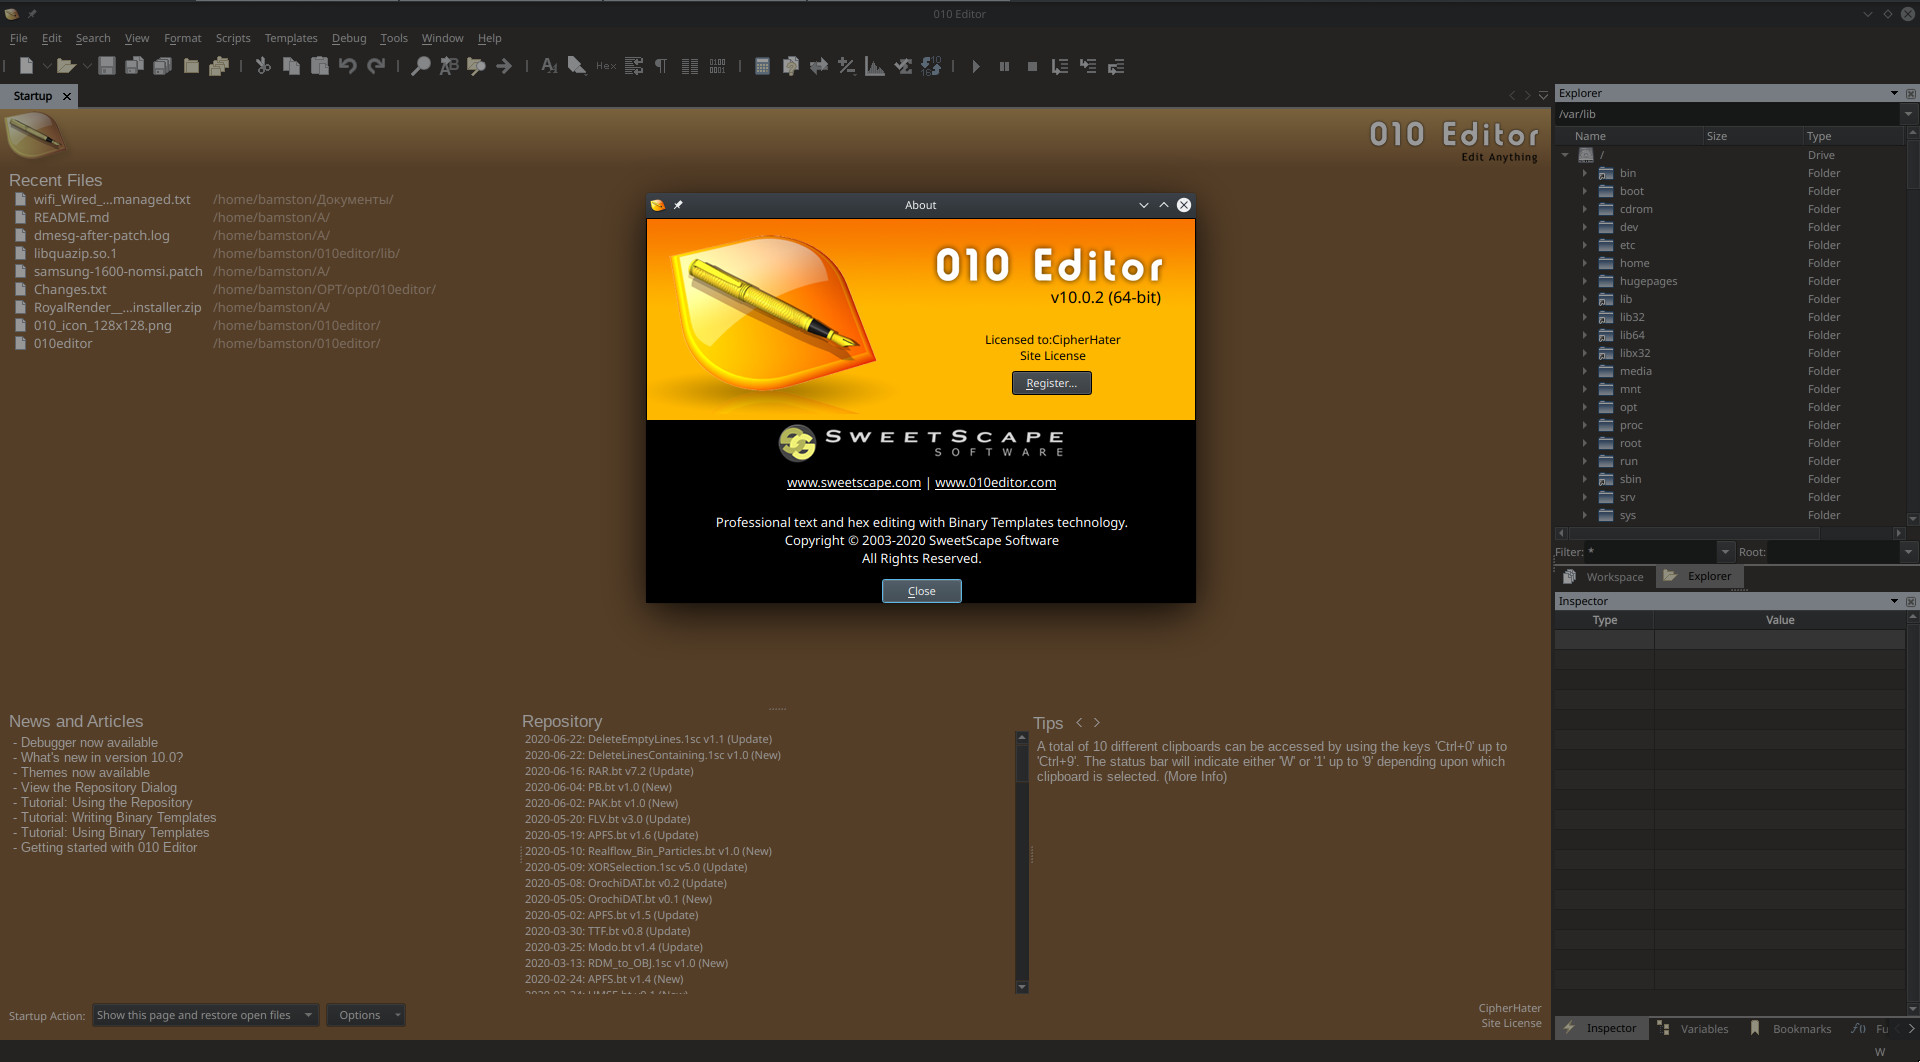
Task: Toggle column mode icon
Action: click(x=690, y=66)
